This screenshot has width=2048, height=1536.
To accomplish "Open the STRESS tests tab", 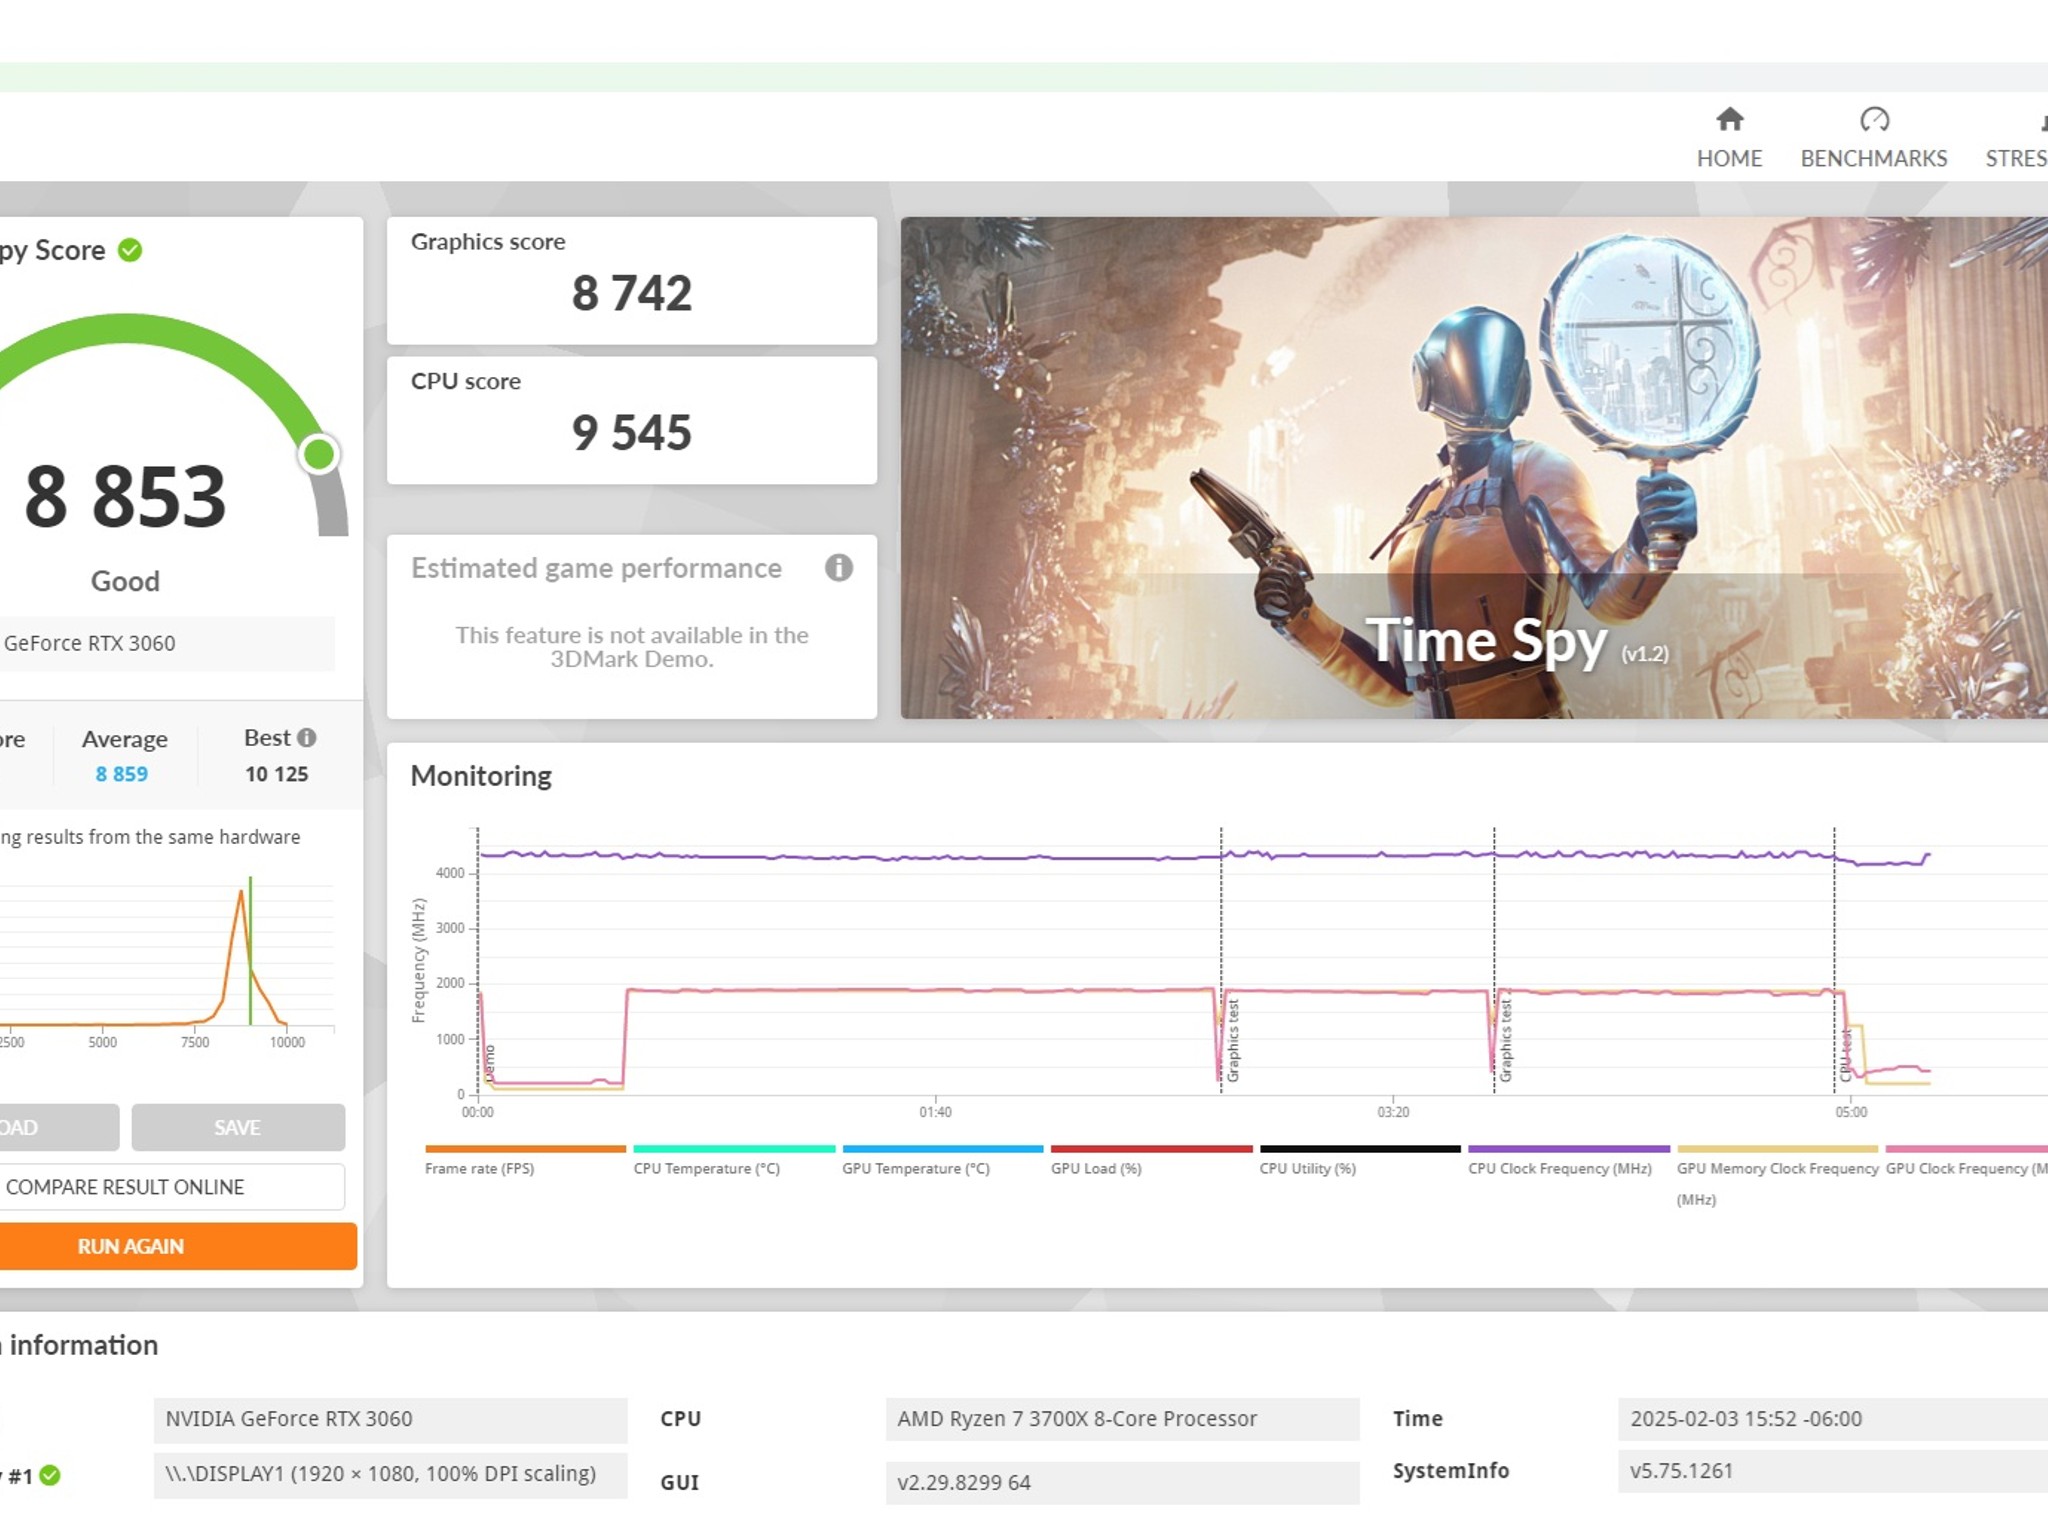I will (x=2016, y=138).
